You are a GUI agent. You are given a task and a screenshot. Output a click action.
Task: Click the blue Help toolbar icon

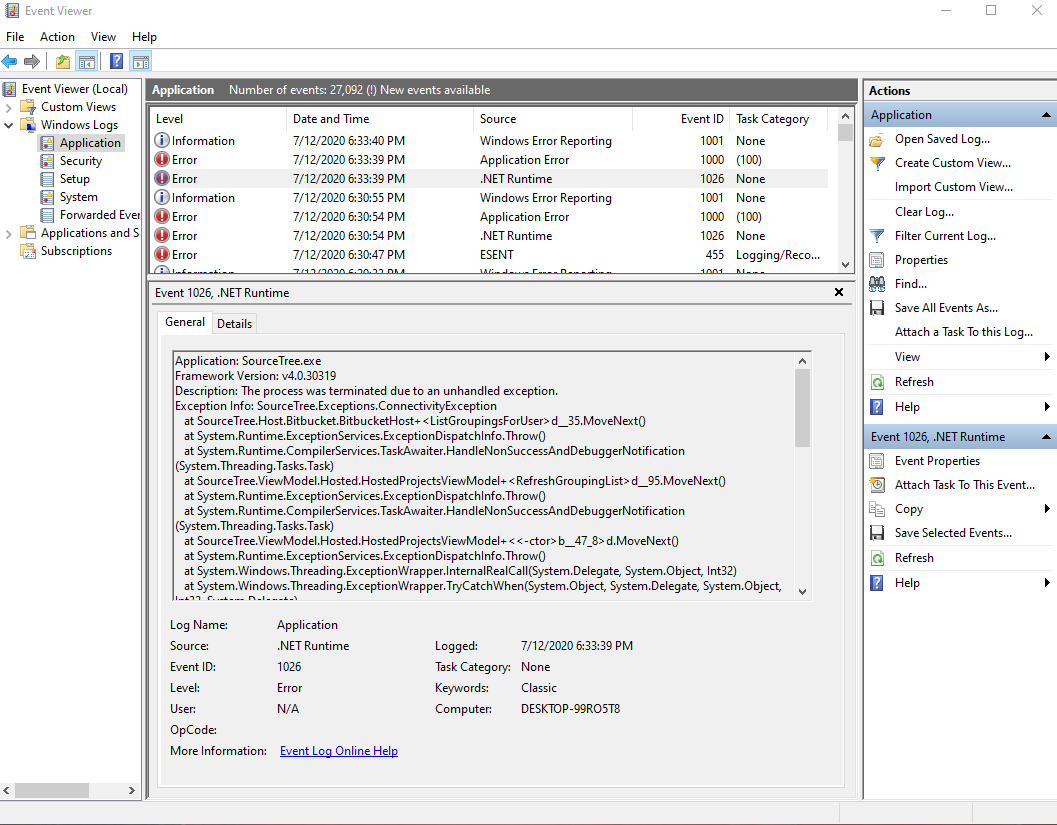[x=116, y=61]
